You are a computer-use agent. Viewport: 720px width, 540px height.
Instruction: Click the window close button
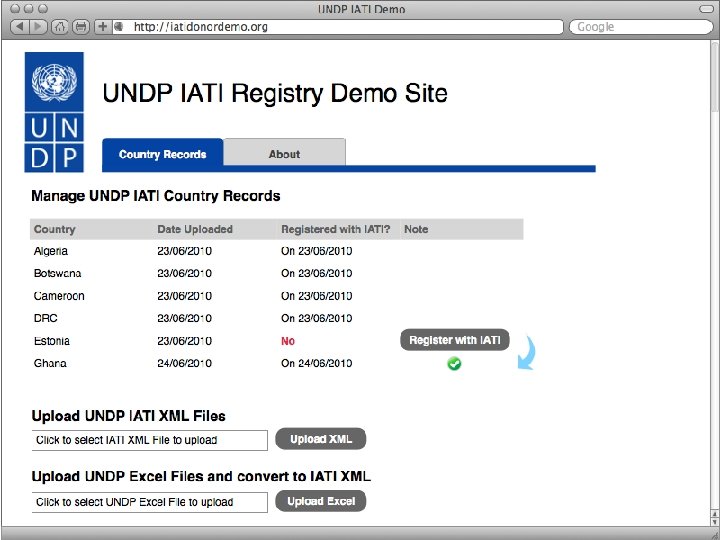click(15, 8)
